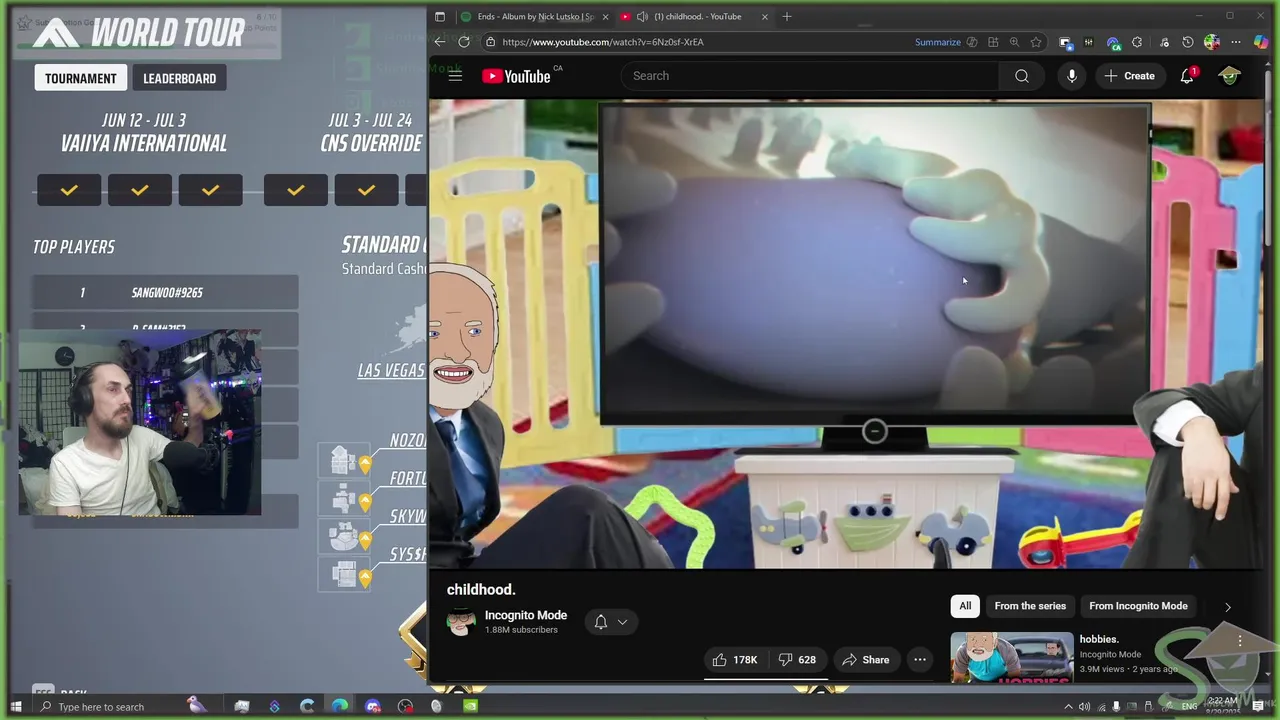1280x720 pixels.
Task: Add this page to favorites star icon
Action: [1036, 42]
